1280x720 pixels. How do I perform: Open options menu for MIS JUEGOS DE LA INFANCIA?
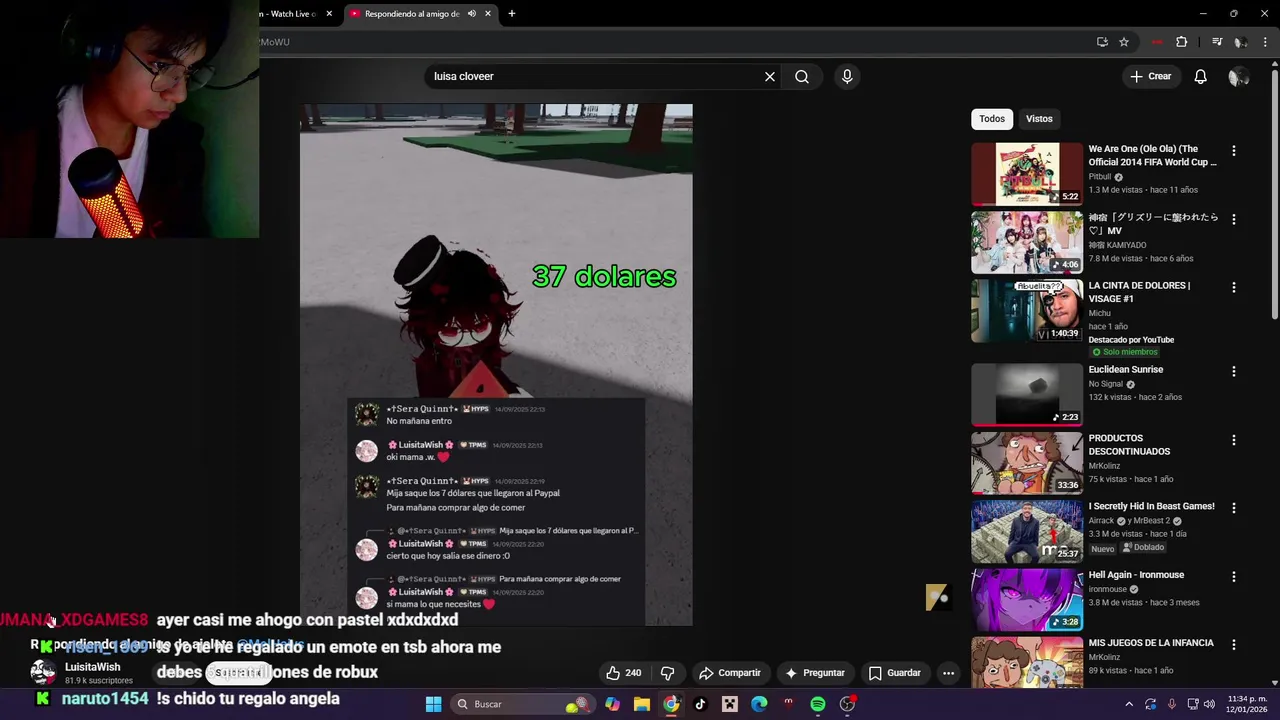click(1233, 646)
